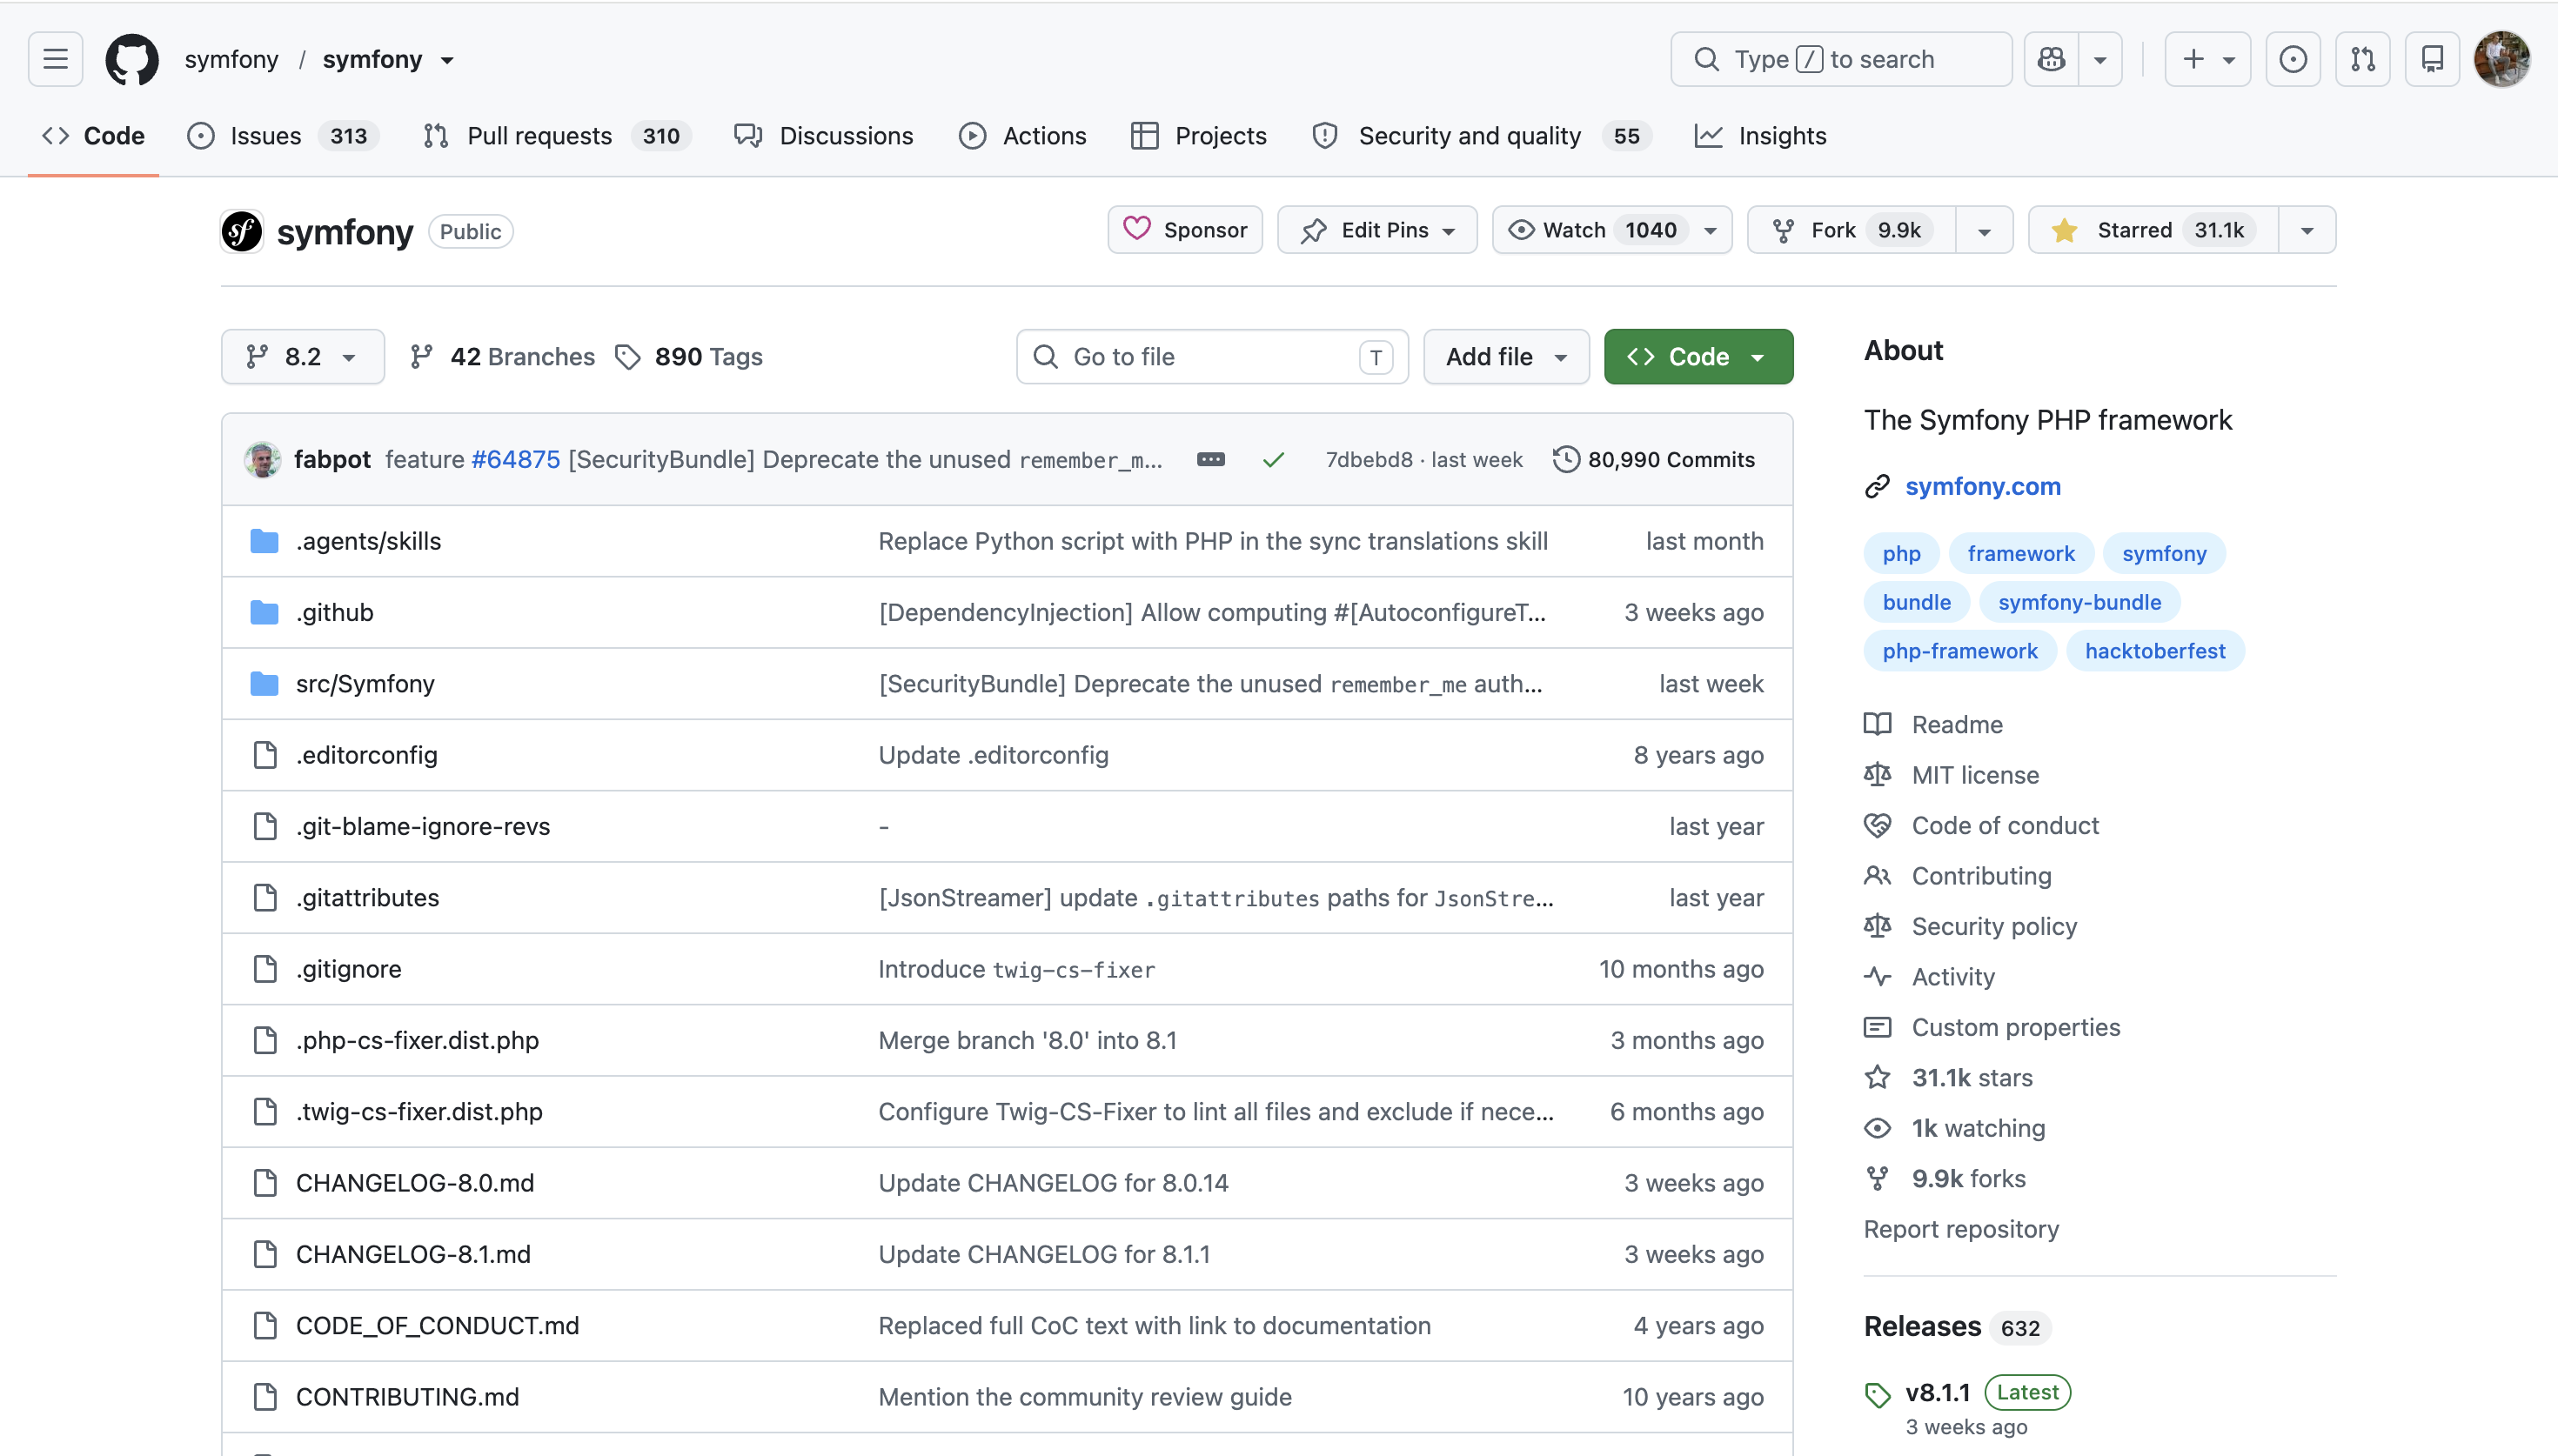
Task: Go to GitHub home via Octocat logo
Action: coord(131,59)
